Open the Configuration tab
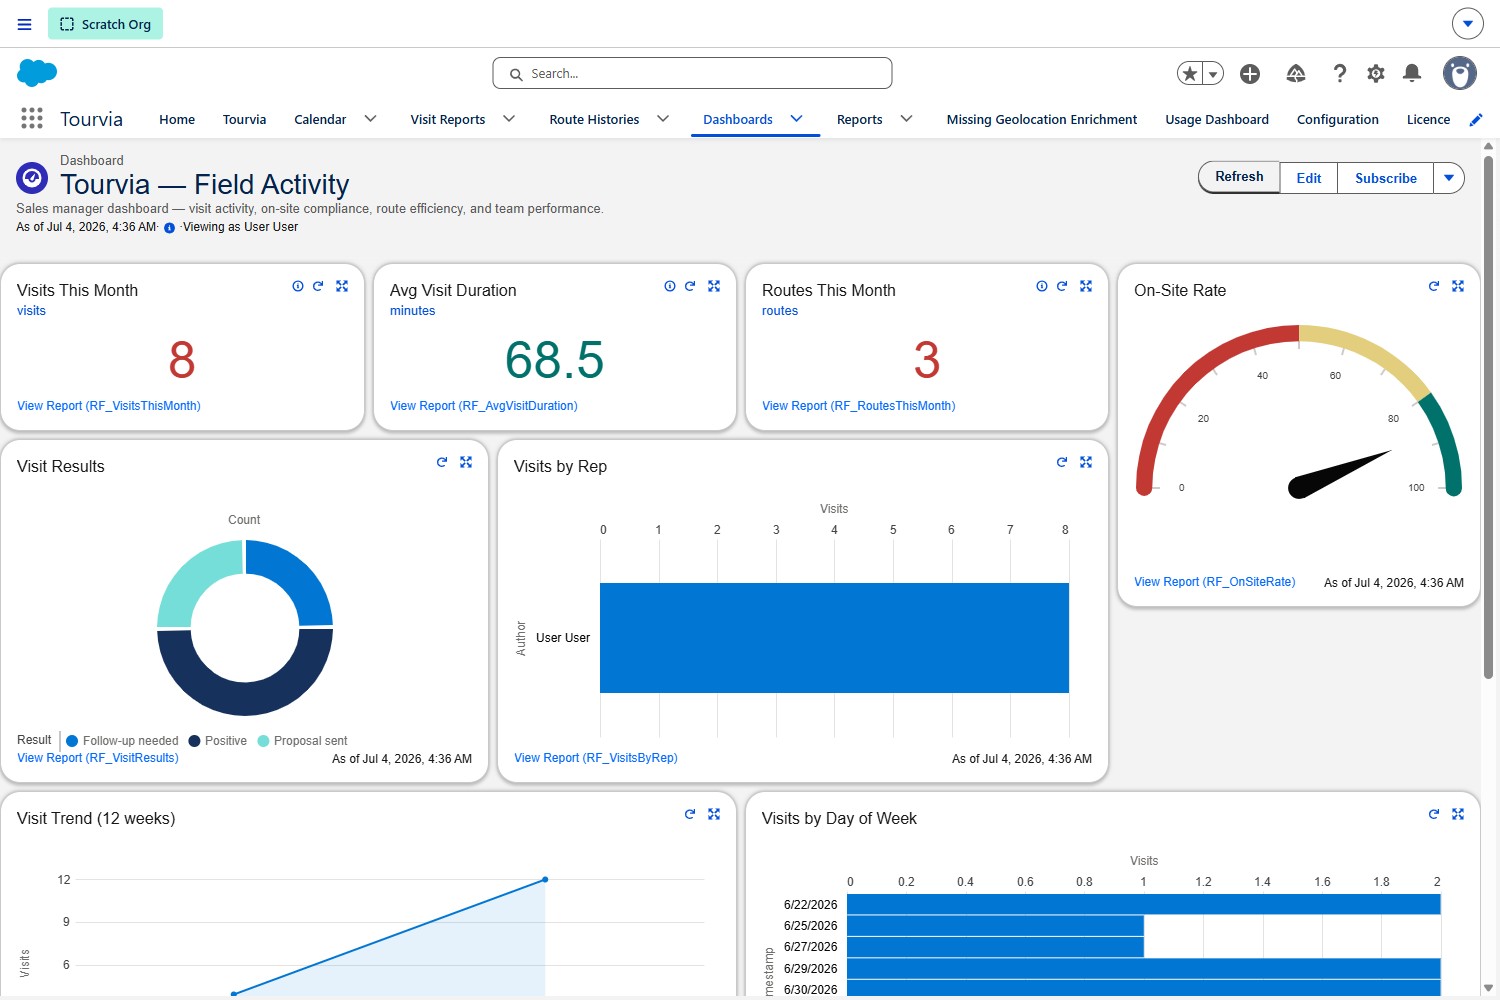Screen dimensions: 1500x1000 [x=1338, y=119]
